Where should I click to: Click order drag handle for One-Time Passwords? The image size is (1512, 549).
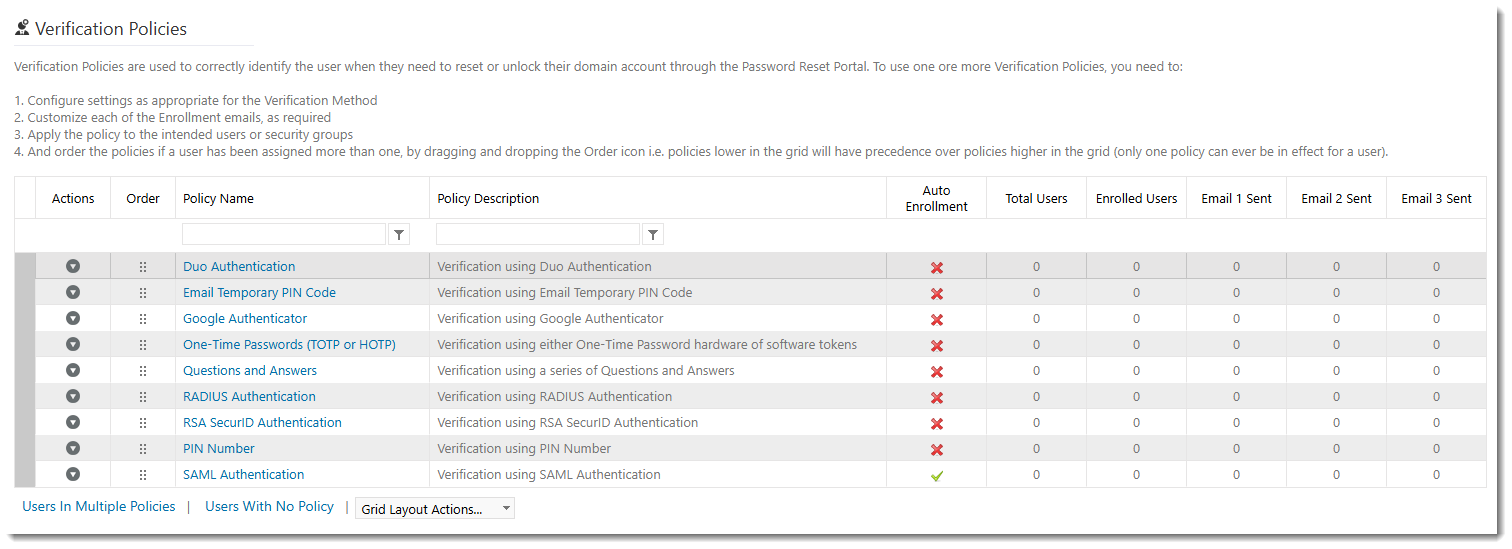pyautogui.click(x=143, y=345)
